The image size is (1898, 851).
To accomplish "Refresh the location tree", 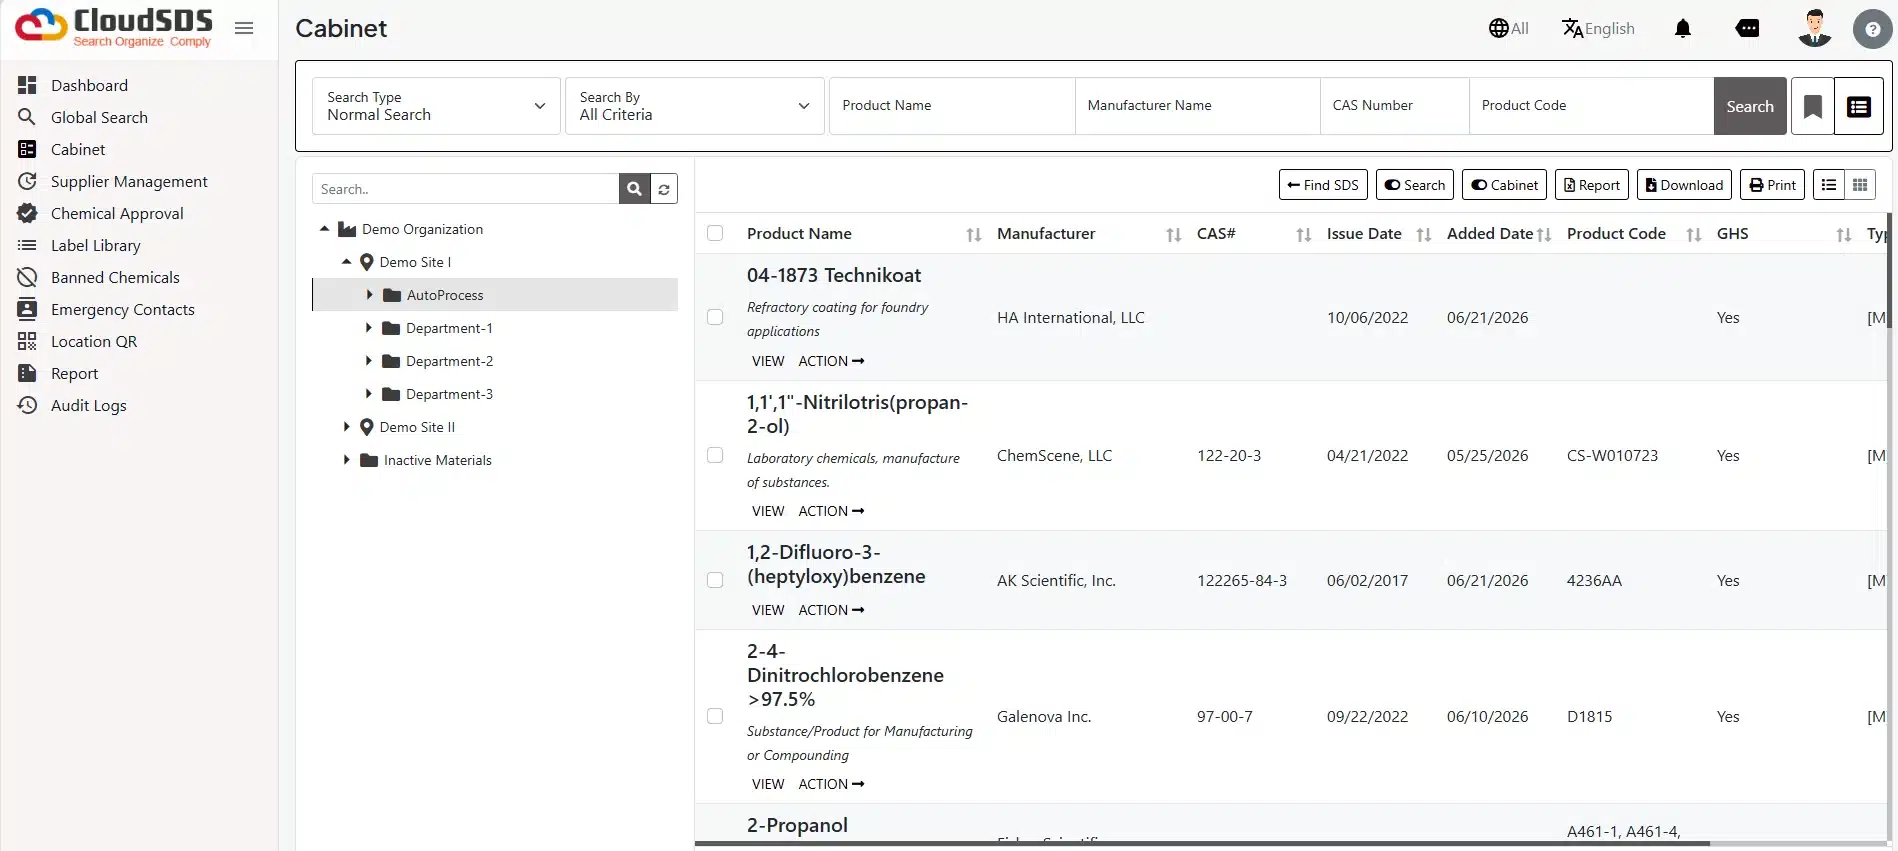I will coord(664,189).
